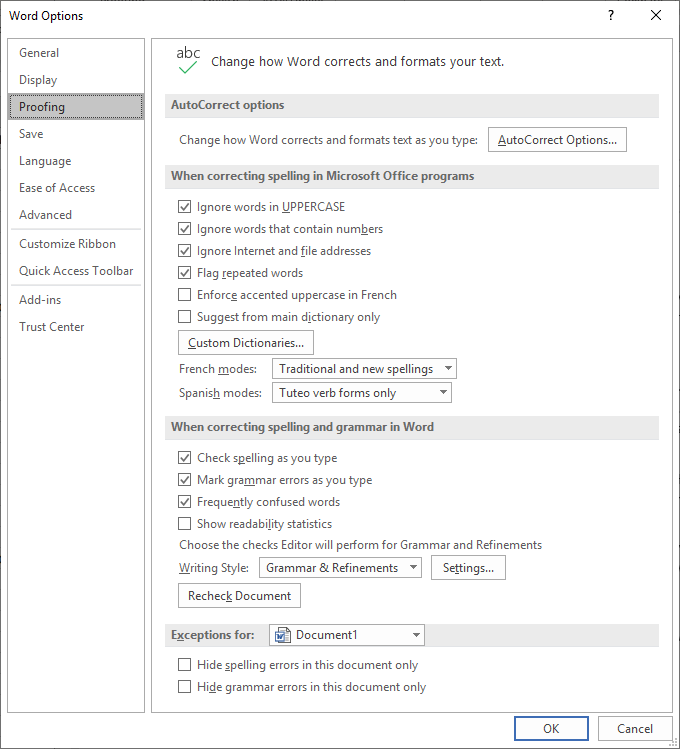Click the Word document icon beside Document1

(x=283, y=635)
